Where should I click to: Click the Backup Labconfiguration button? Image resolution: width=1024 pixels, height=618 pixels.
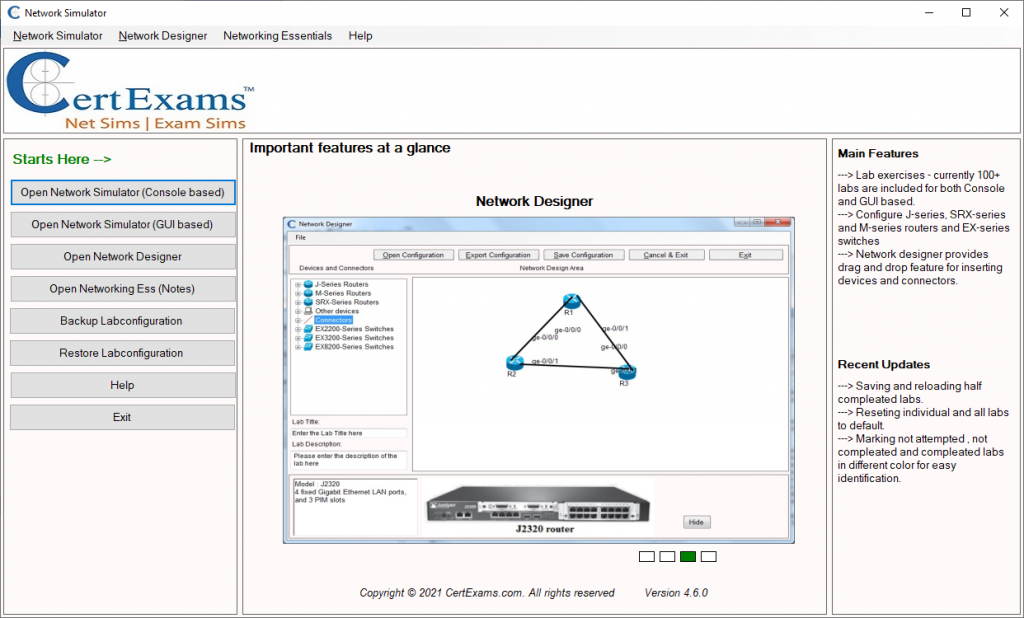coord(122,320)
